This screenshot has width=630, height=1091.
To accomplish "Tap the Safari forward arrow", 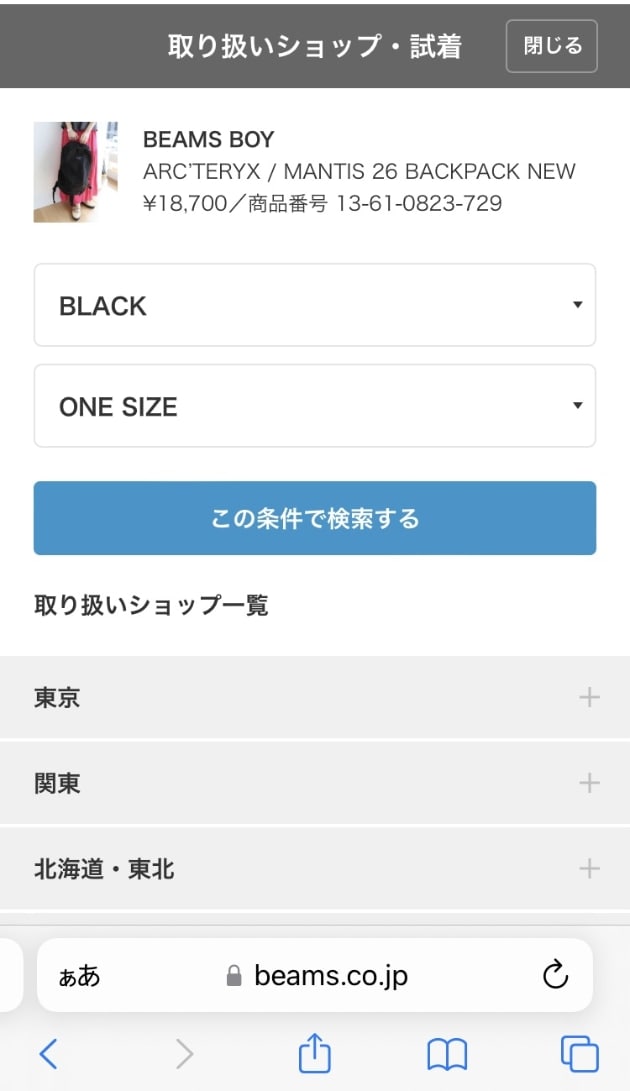I will (x=184, y=1053).
